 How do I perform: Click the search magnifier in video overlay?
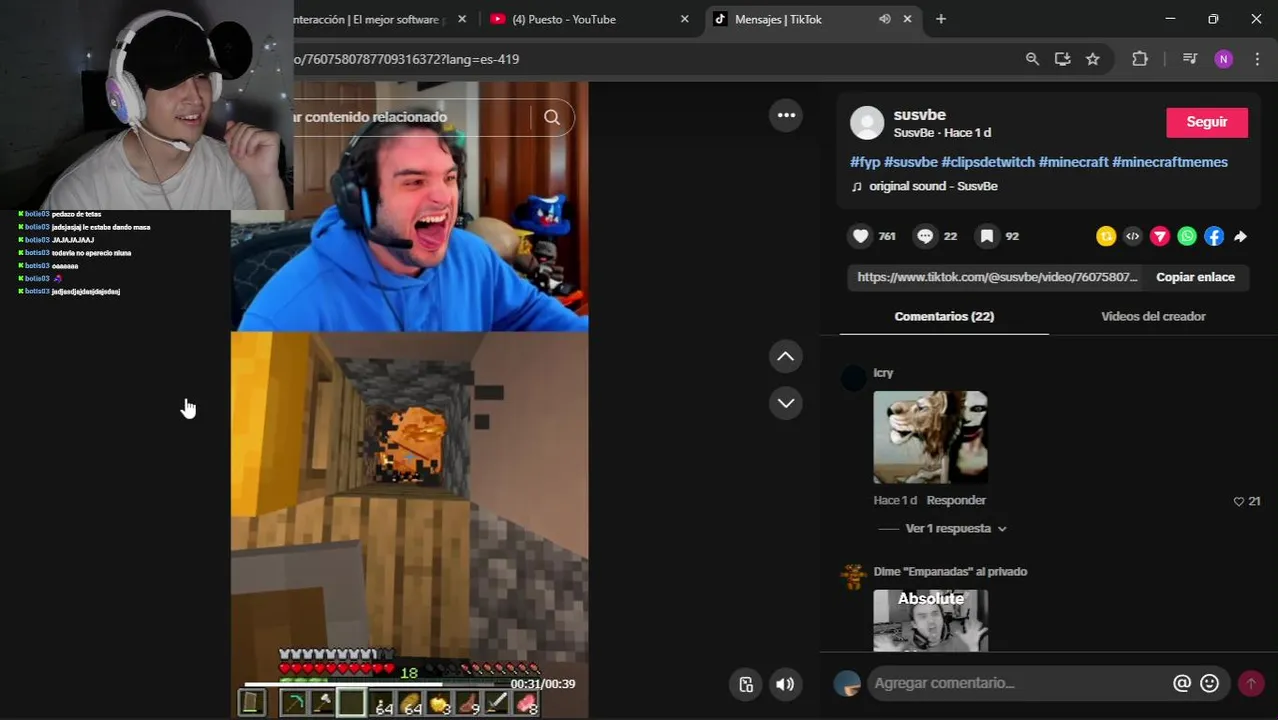pos(552,117)
